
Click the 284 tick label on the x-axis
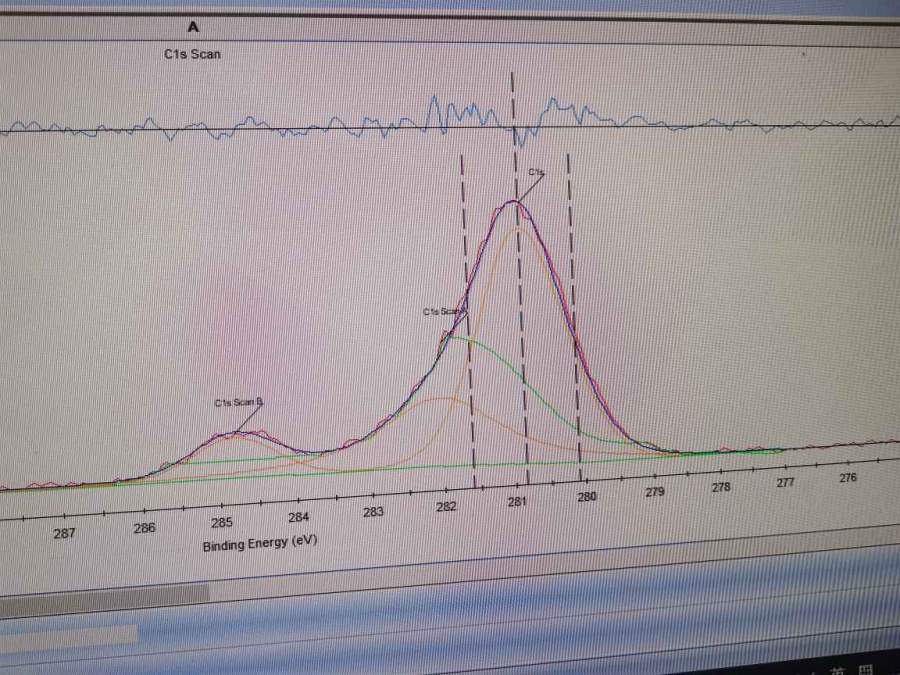coord(298,517)
